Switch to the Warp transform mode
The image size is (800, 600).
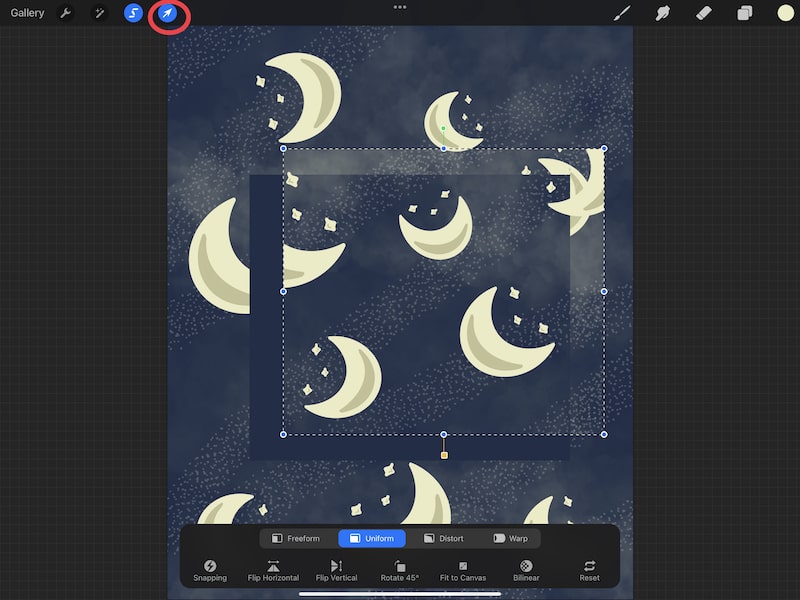[x=512, y=538]
